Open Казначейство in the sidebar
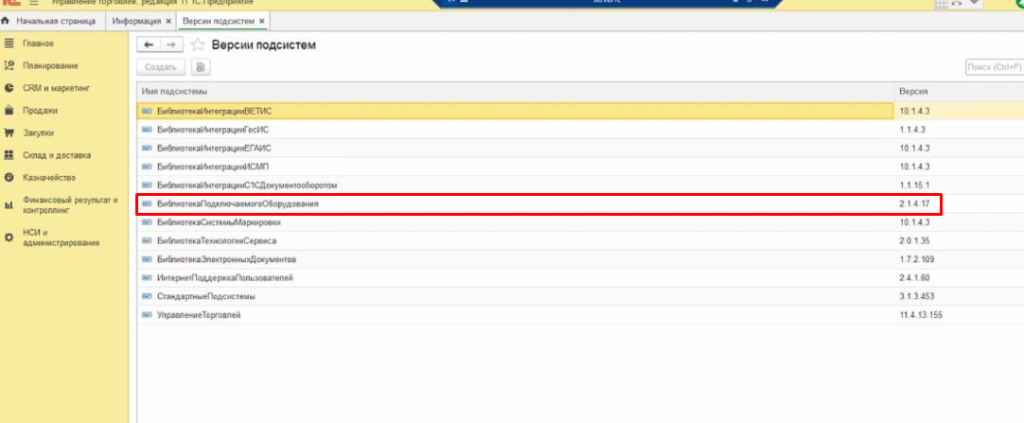The width and height of the screenshot is (1024, 423). click(x=50, y=178)
